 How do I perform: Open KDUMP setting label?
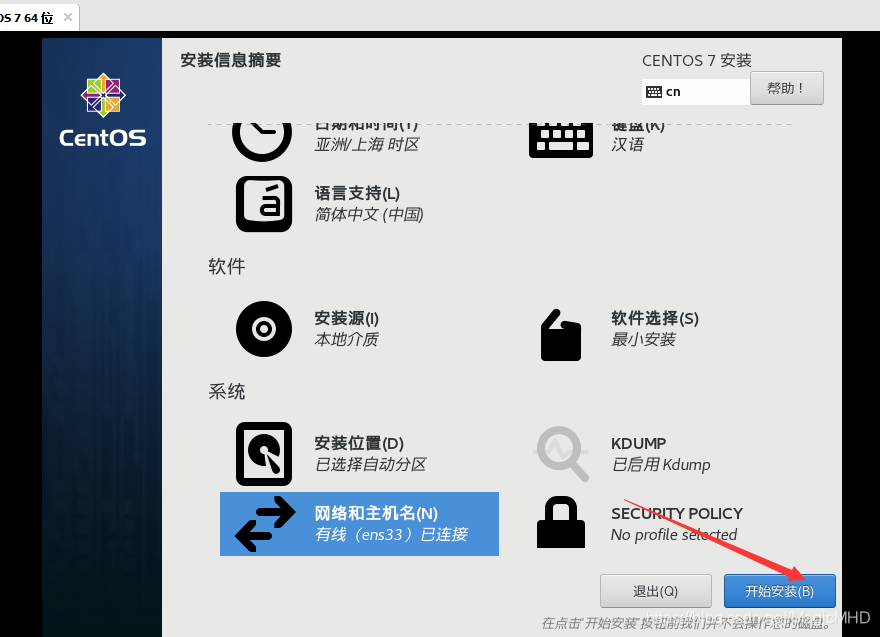coord(639,443)
